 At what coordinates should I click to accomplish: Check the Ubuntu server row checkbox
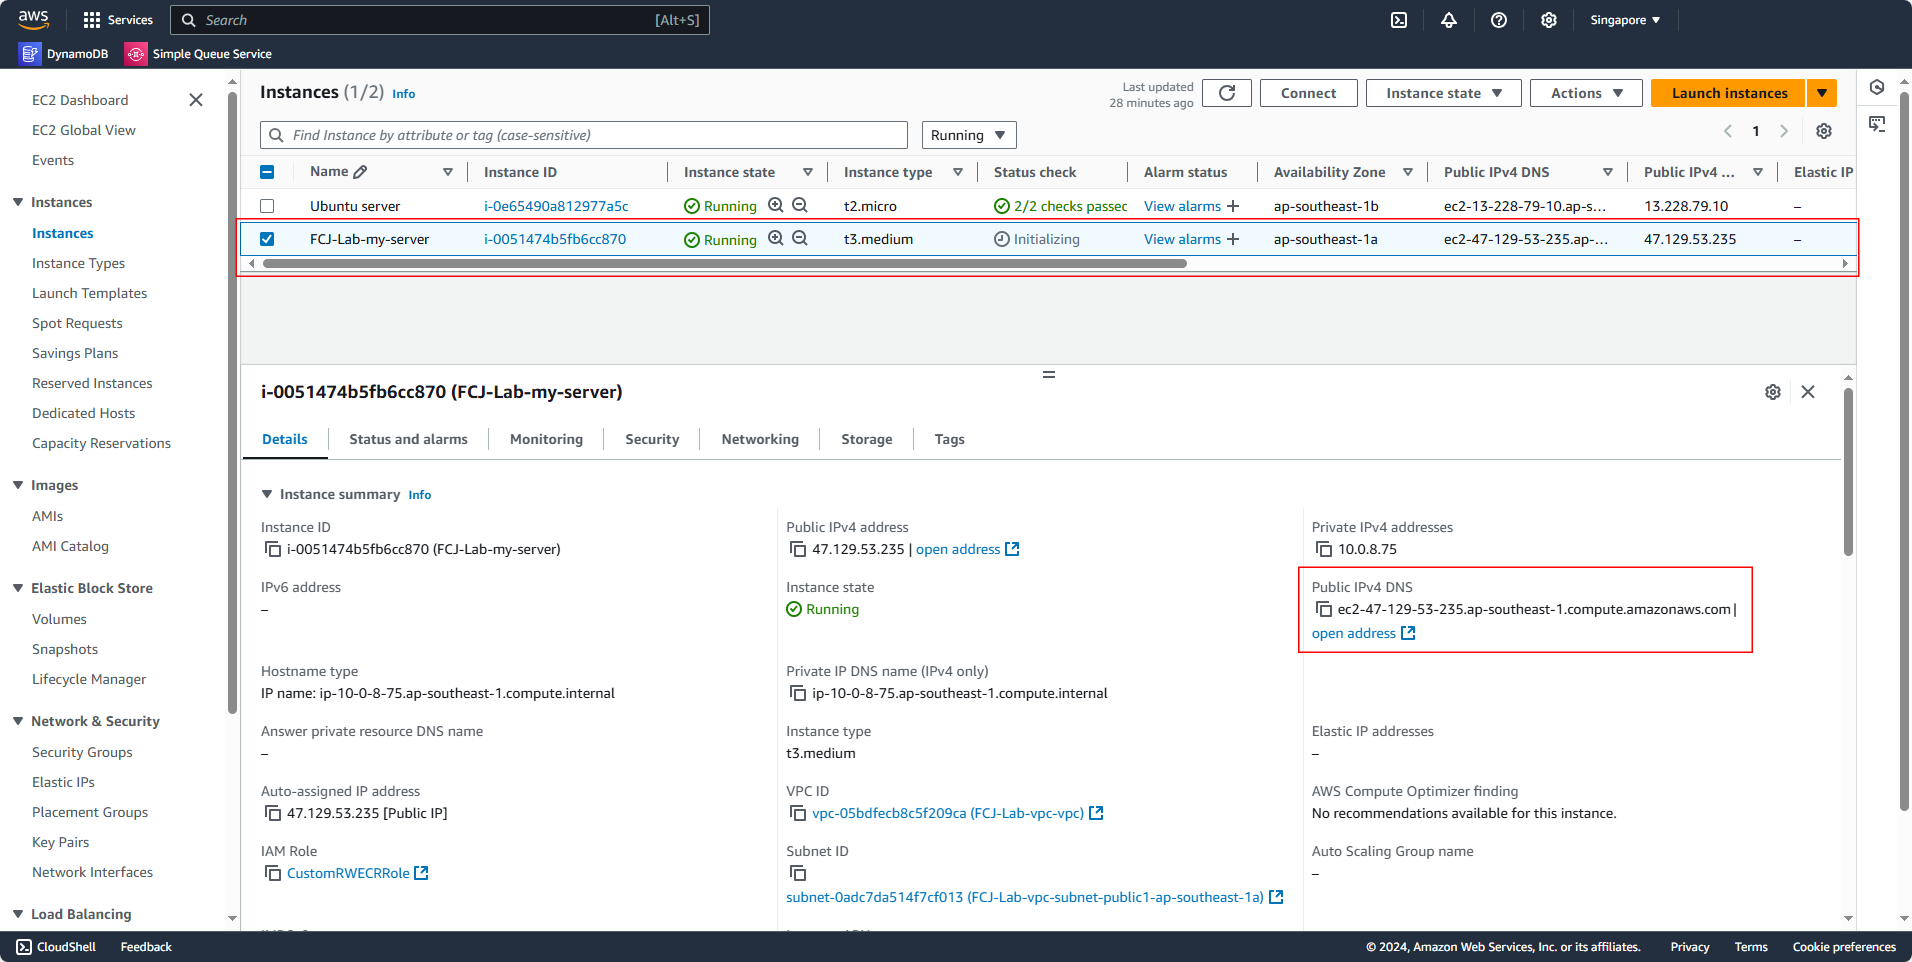click(267, 206)
